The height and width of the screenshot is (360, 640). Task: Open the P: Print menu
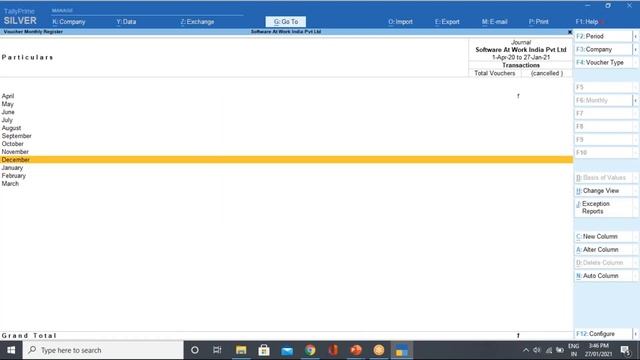point(538,22)
